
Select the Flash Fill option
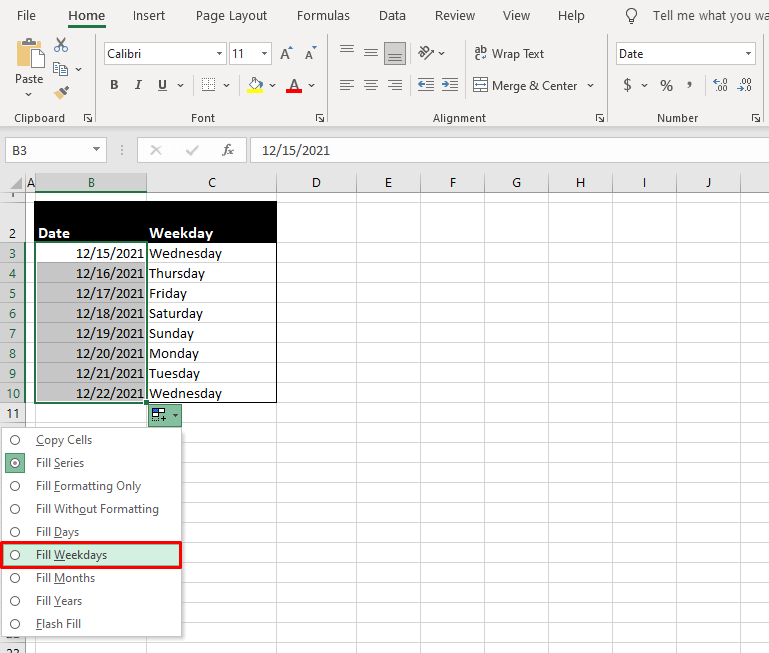click(x=92, y=624)
